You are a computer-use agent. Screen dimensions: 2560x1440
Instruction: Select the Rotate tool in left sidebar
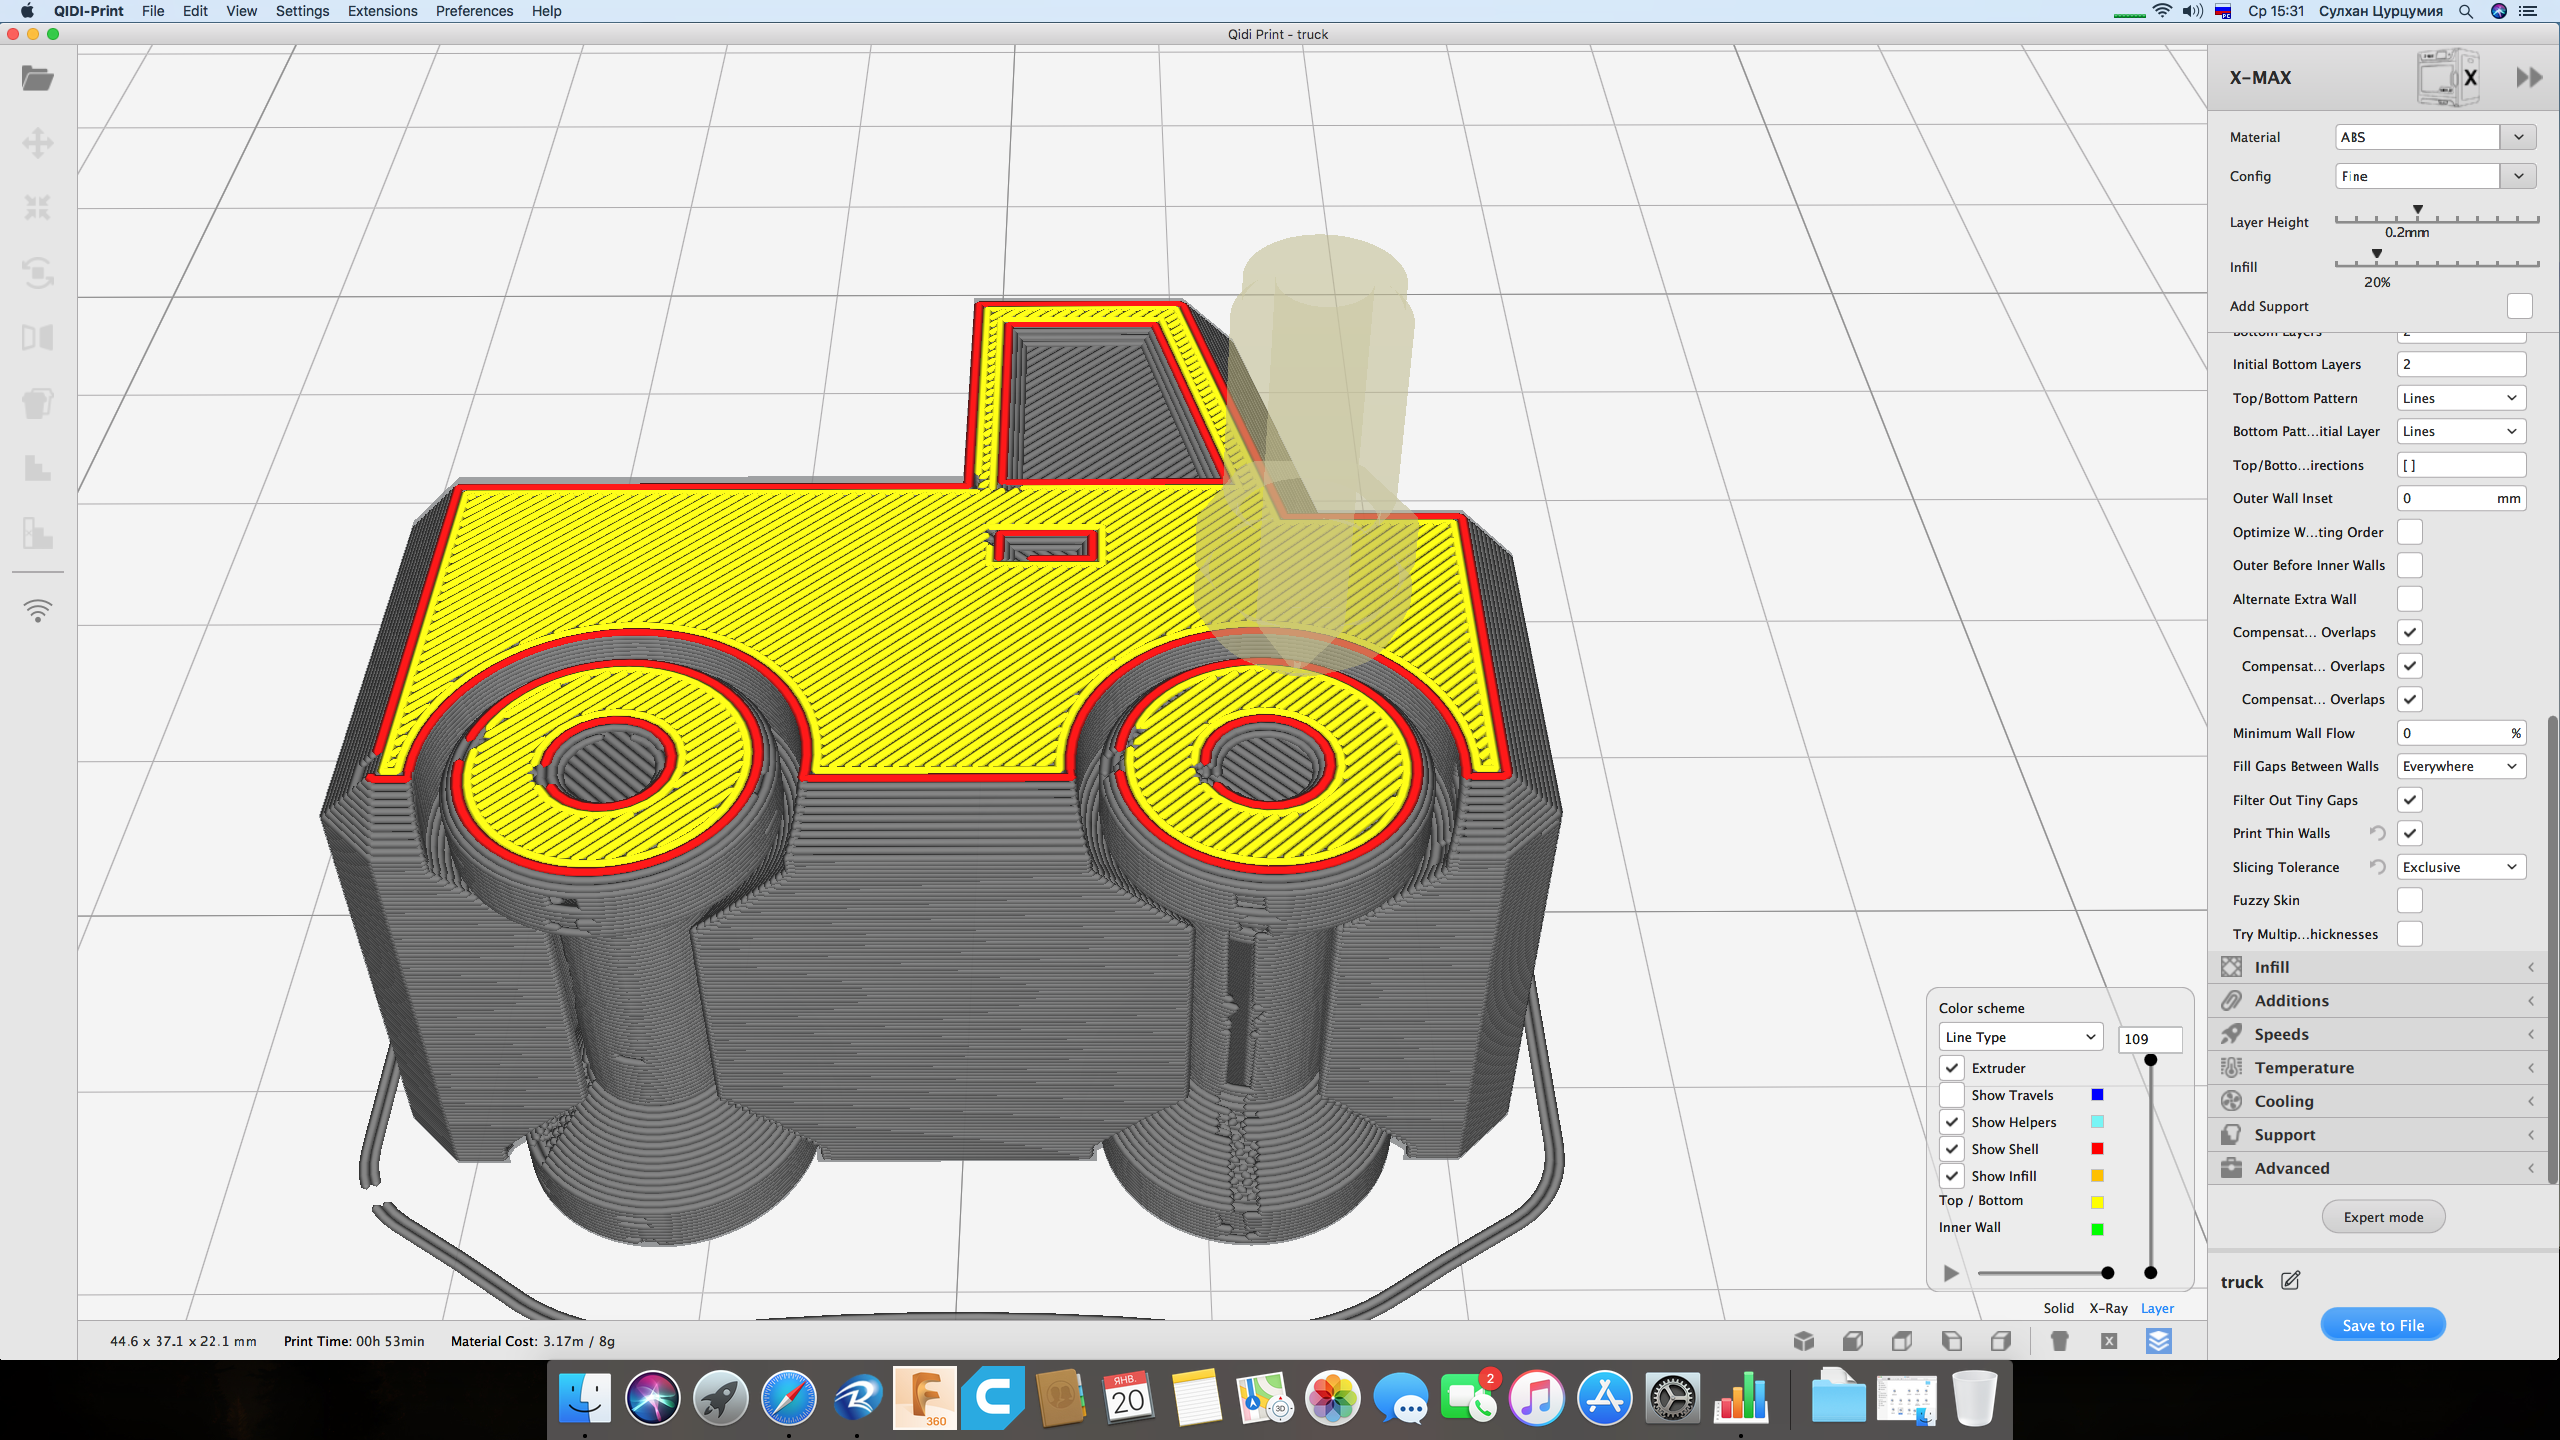(38, 273)
